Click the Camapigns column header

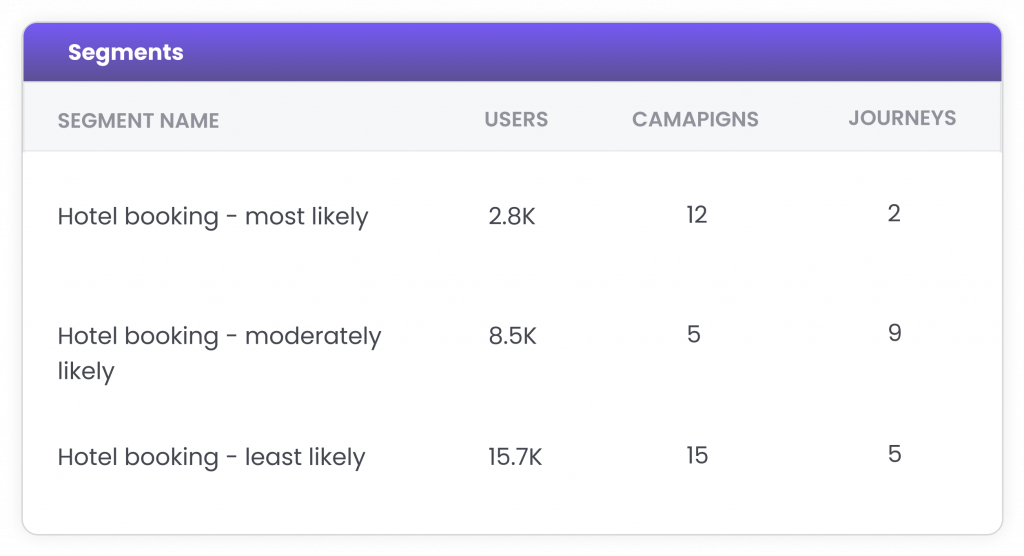[x=695, y=119]
